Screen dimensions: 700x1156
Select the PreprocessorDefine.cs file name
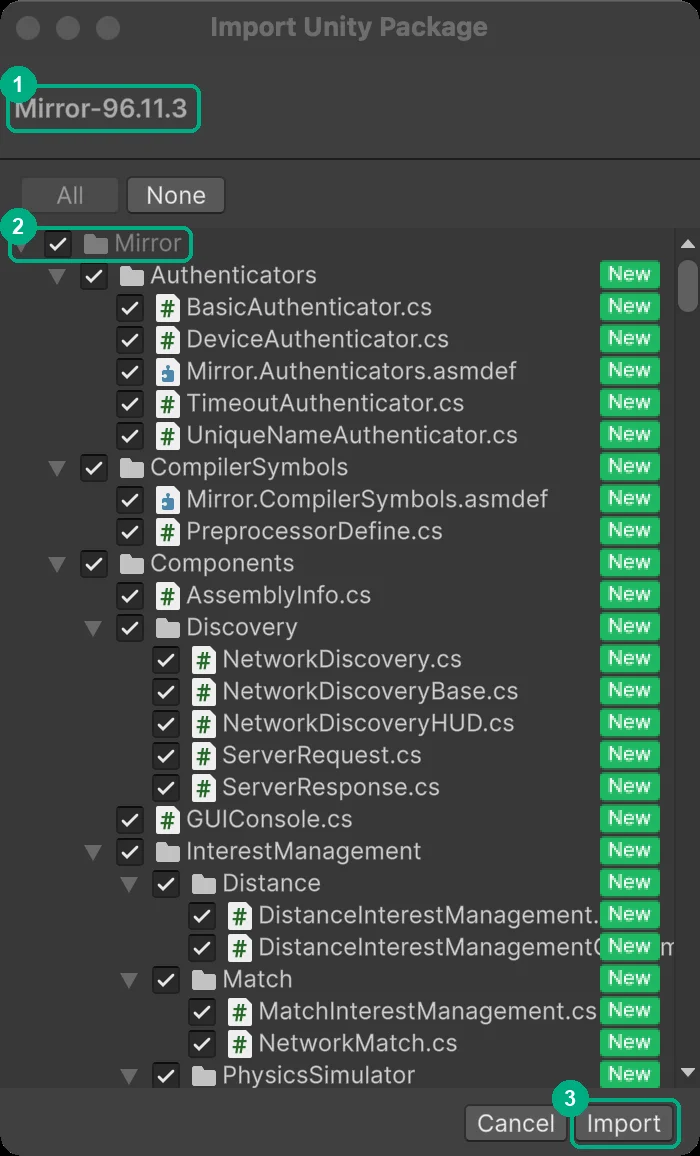coord(314,531)
